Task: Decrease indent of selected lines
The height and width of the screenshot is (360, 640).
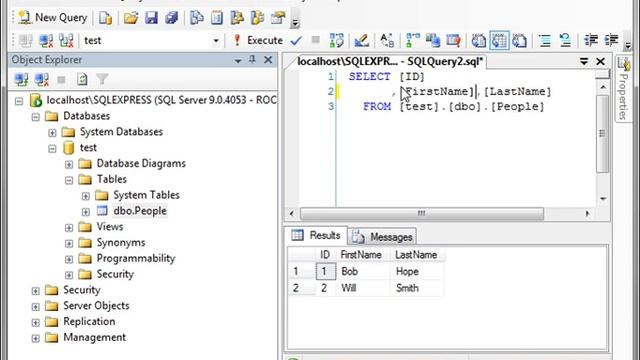Action: (x=591, y=40)
